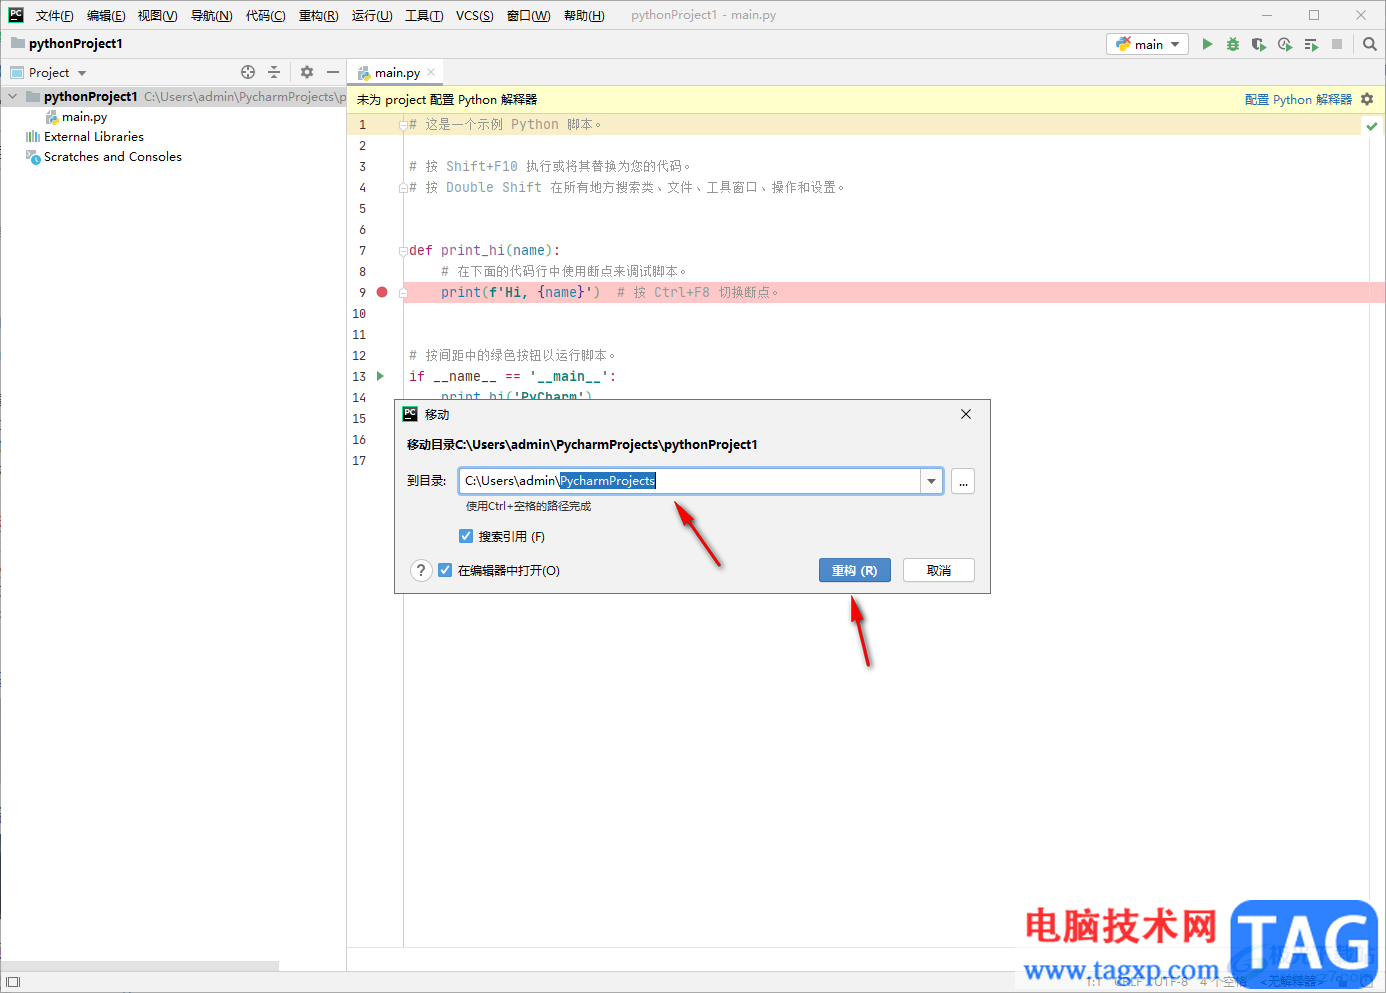
Task: Click the Project panel horizontal scrollbar
Action: tap(140, 966)
